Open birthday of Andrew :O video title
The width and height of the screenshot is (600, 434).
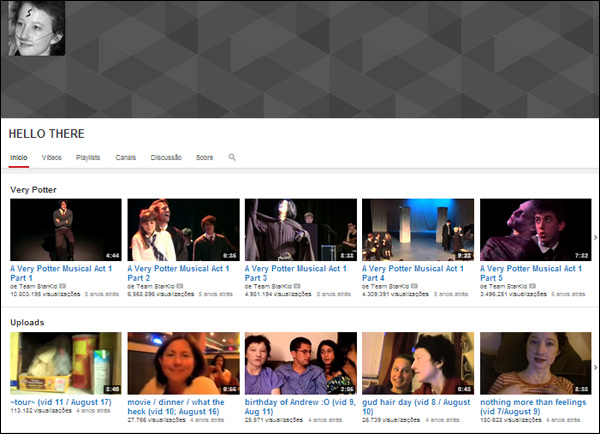[x=300, y=407]
